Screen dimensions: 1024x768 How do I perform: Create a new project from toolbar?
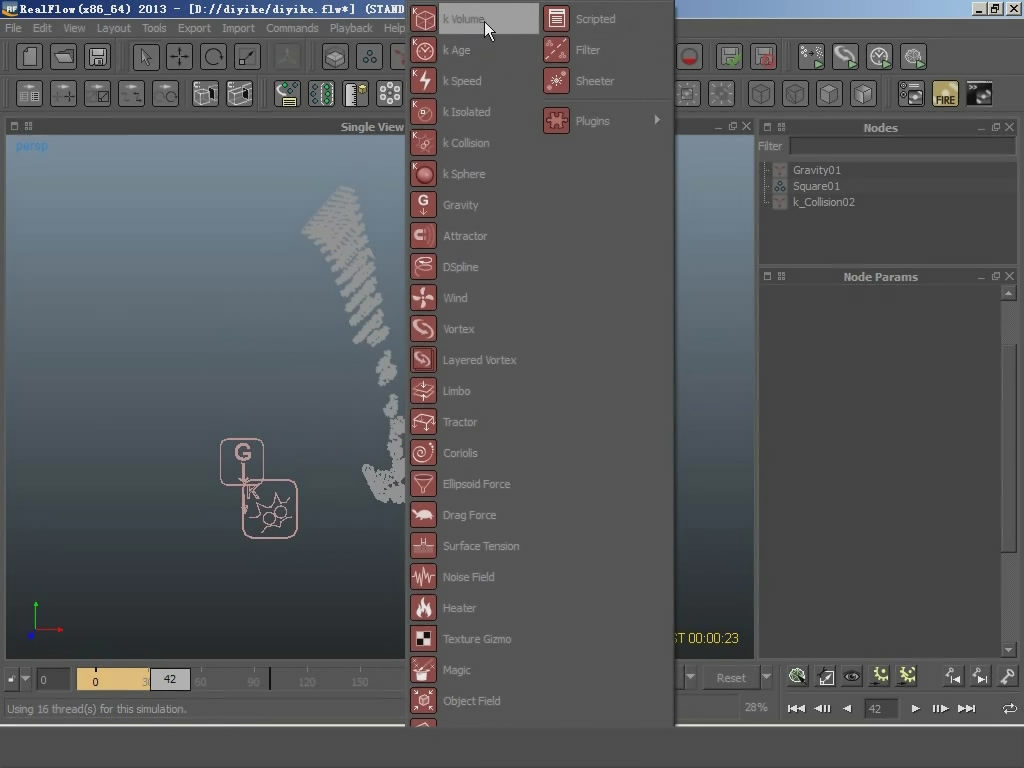tap(29, 57)
